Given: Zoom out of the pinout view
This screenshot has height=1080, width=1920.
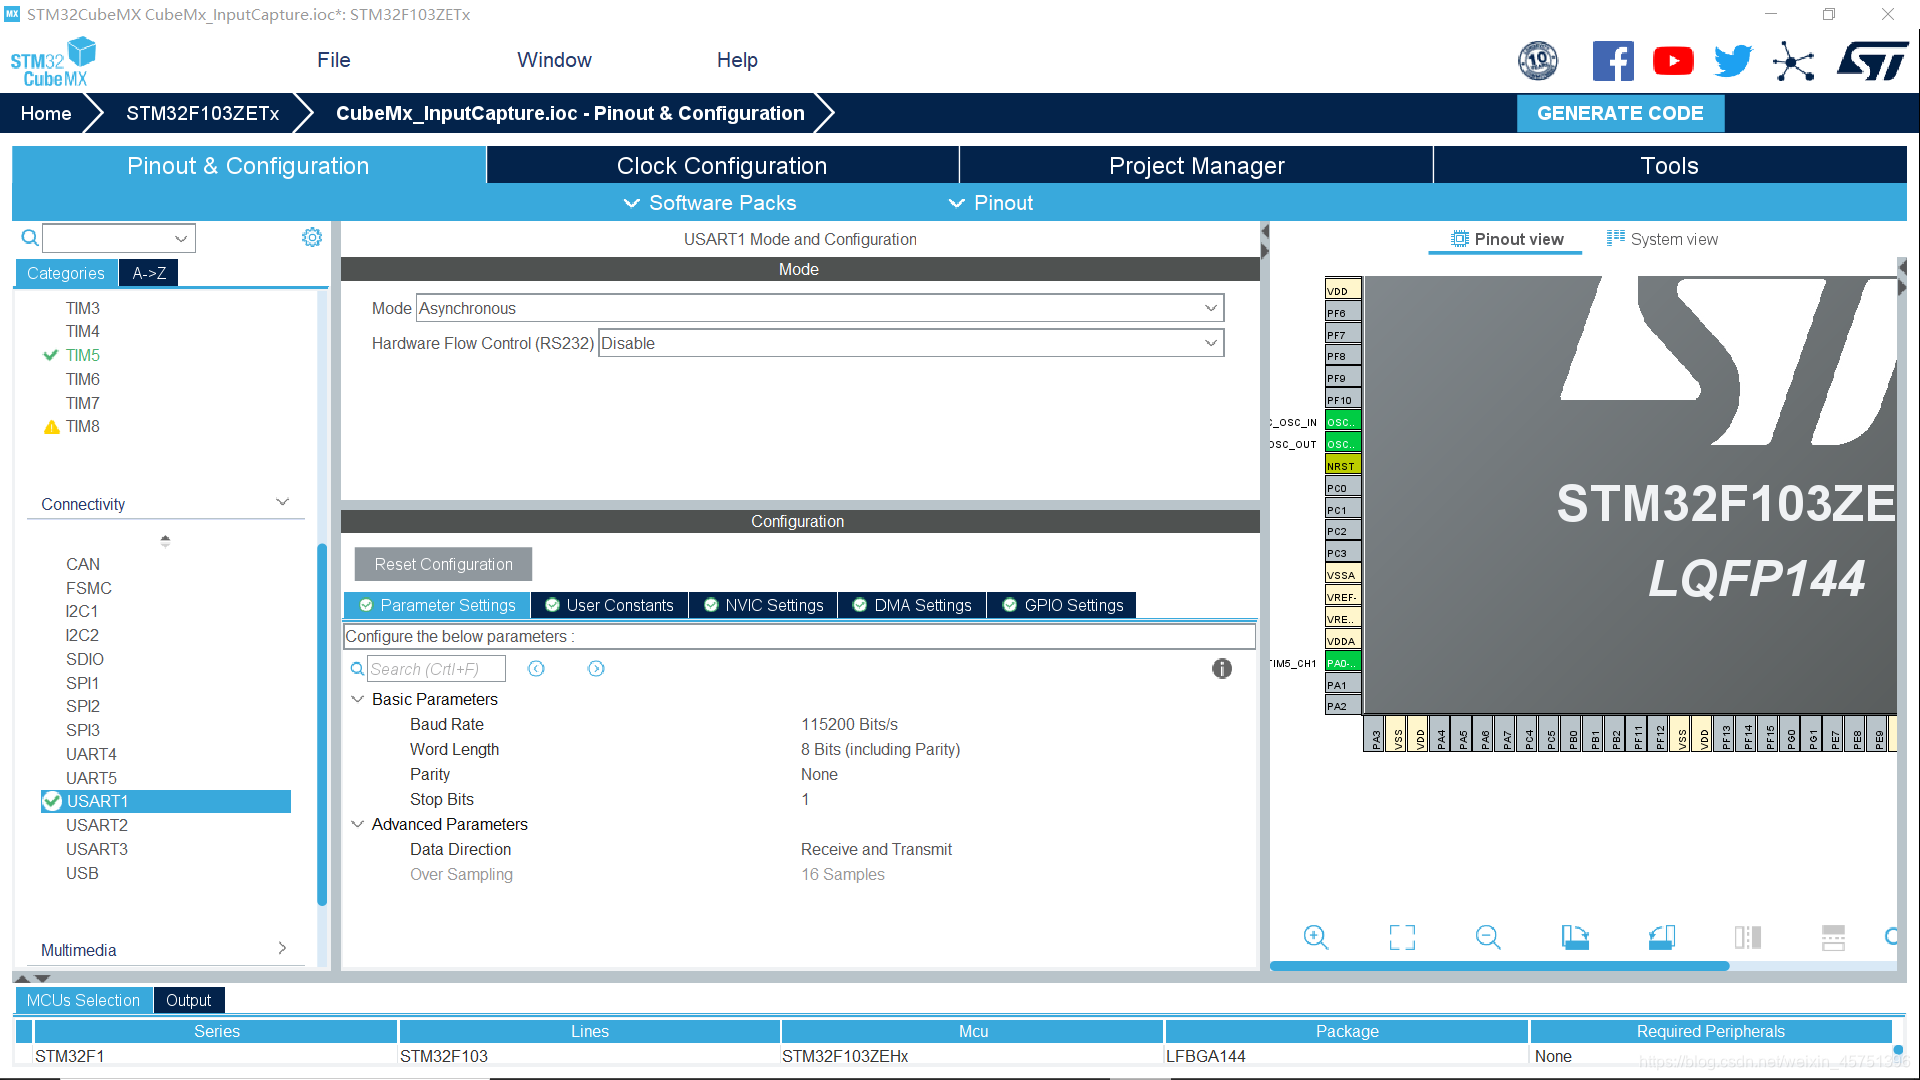Looking at the screenshot, I should click(1488, 937).
